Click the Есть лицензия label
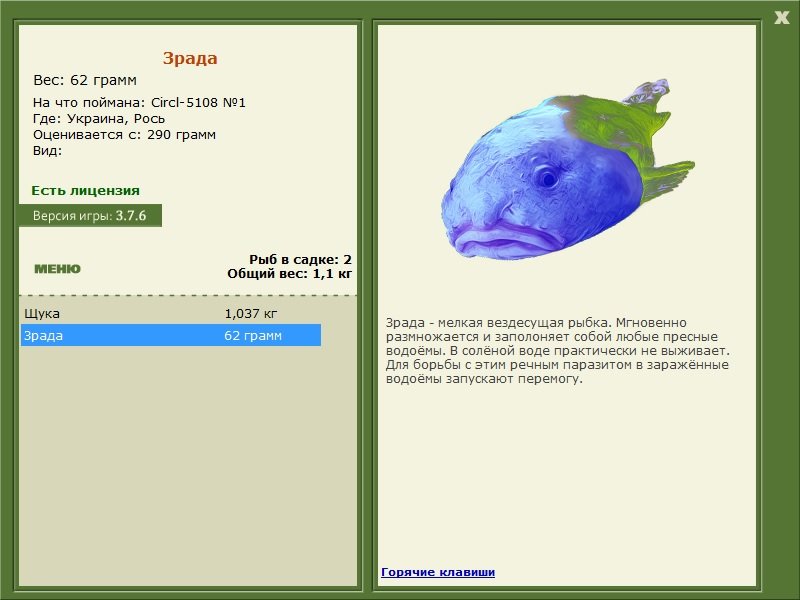This screenshot has height=600, width=800. 86,190
